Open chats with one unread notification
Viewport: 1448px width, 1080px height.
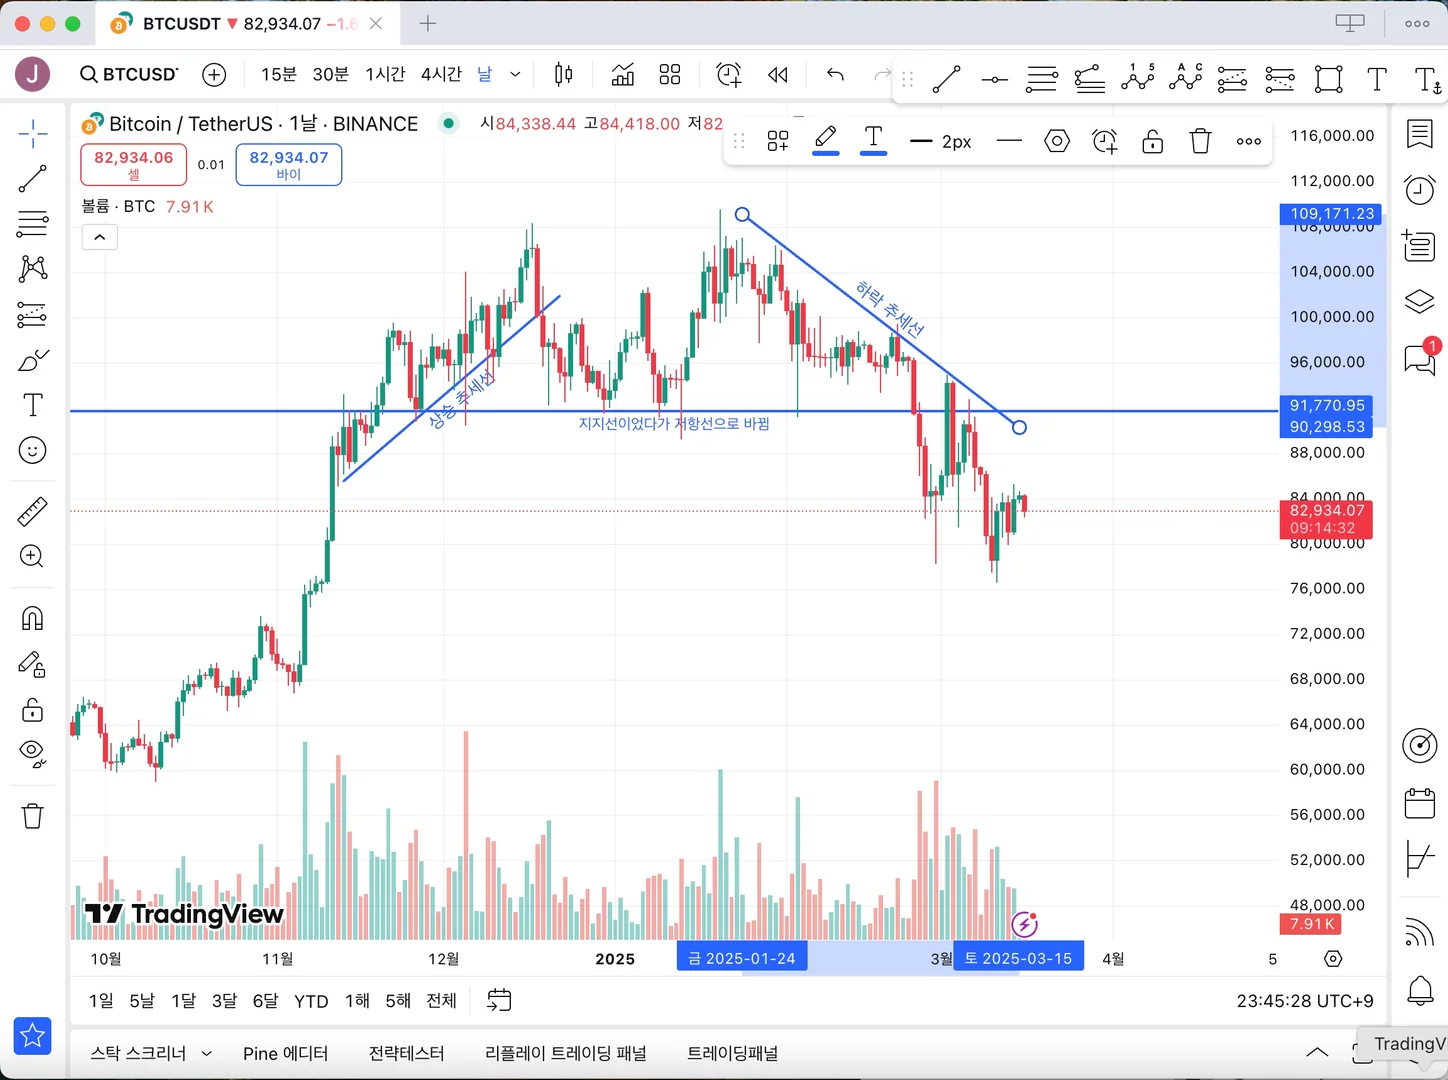click(1421, 357)
